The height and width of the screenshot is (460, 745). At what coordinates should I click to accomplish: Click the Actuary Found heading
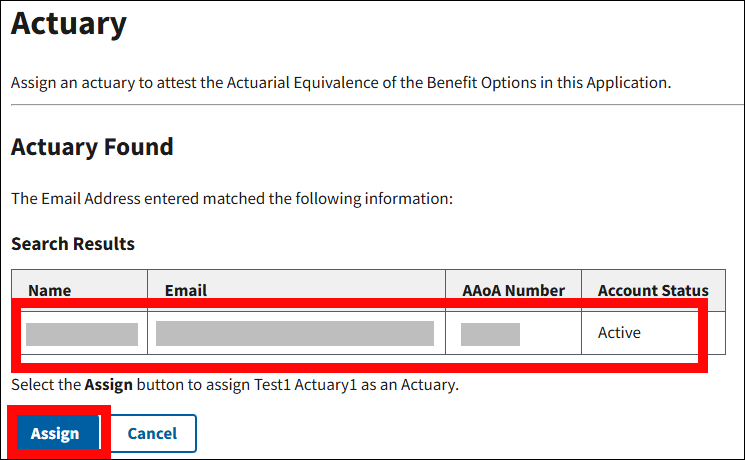click(x=92, y=147)
